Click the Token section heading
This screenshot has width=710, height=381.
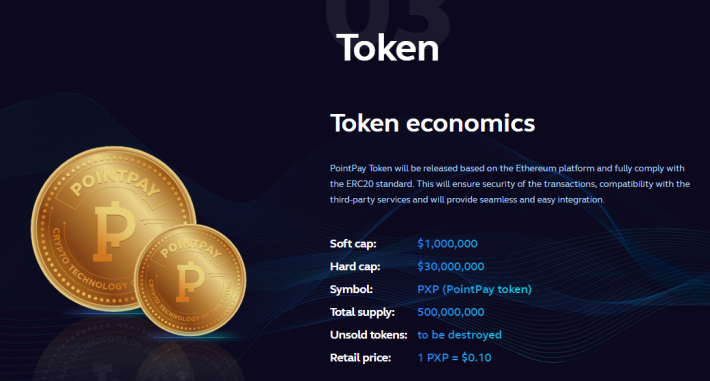coord(388,48)
